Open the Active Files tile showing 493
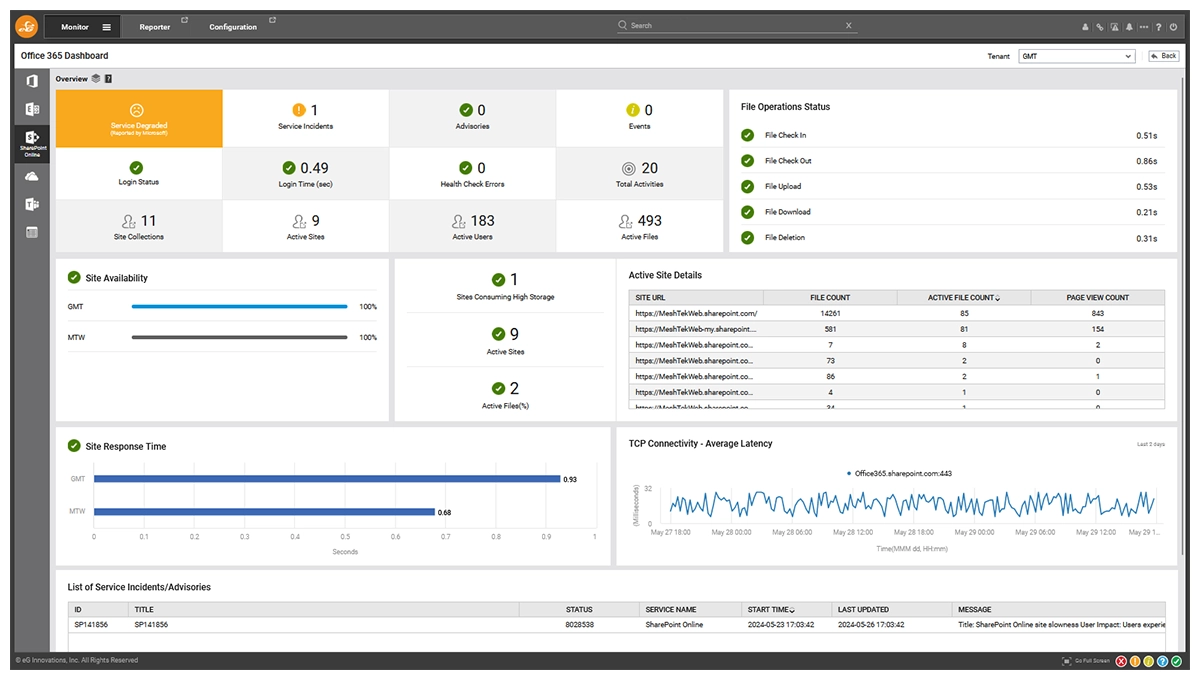 [x=640, y=227]
